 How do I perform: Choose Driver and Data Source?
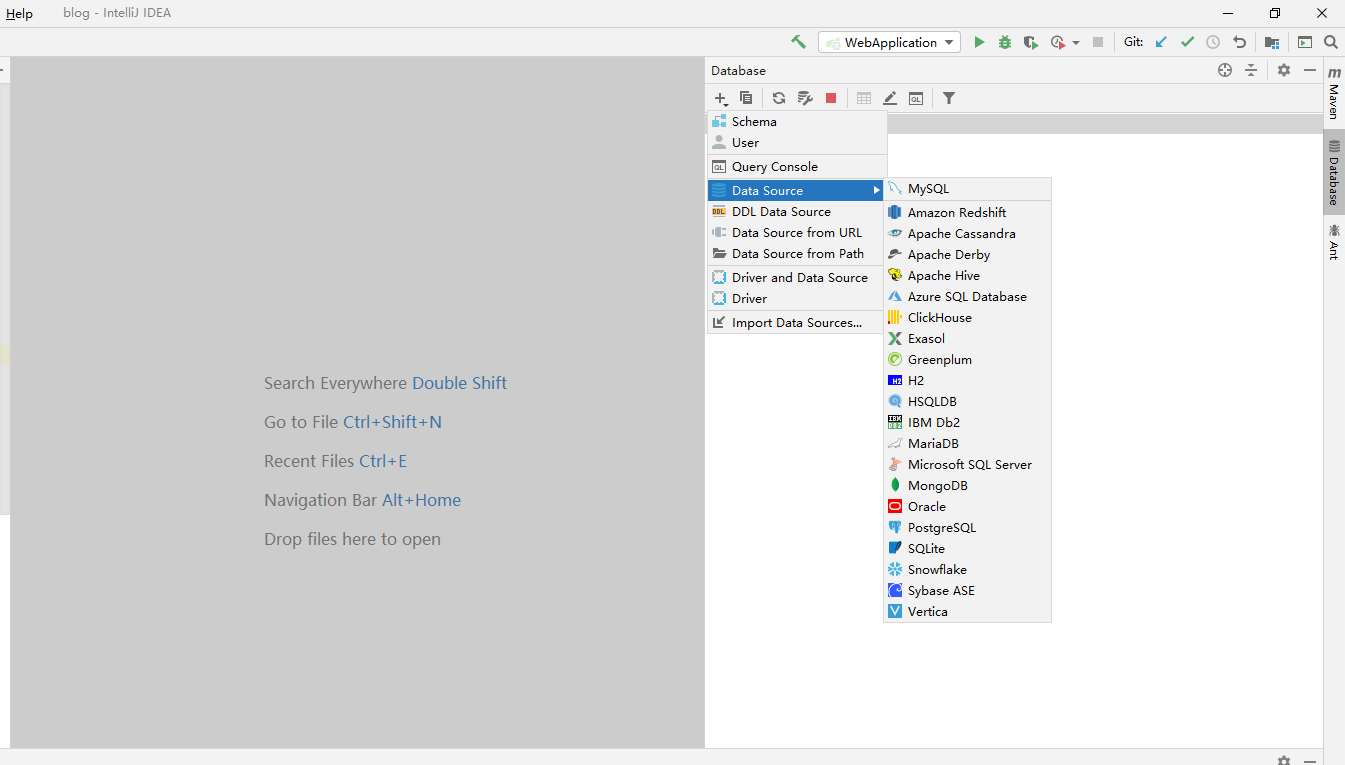click(797, 277)
